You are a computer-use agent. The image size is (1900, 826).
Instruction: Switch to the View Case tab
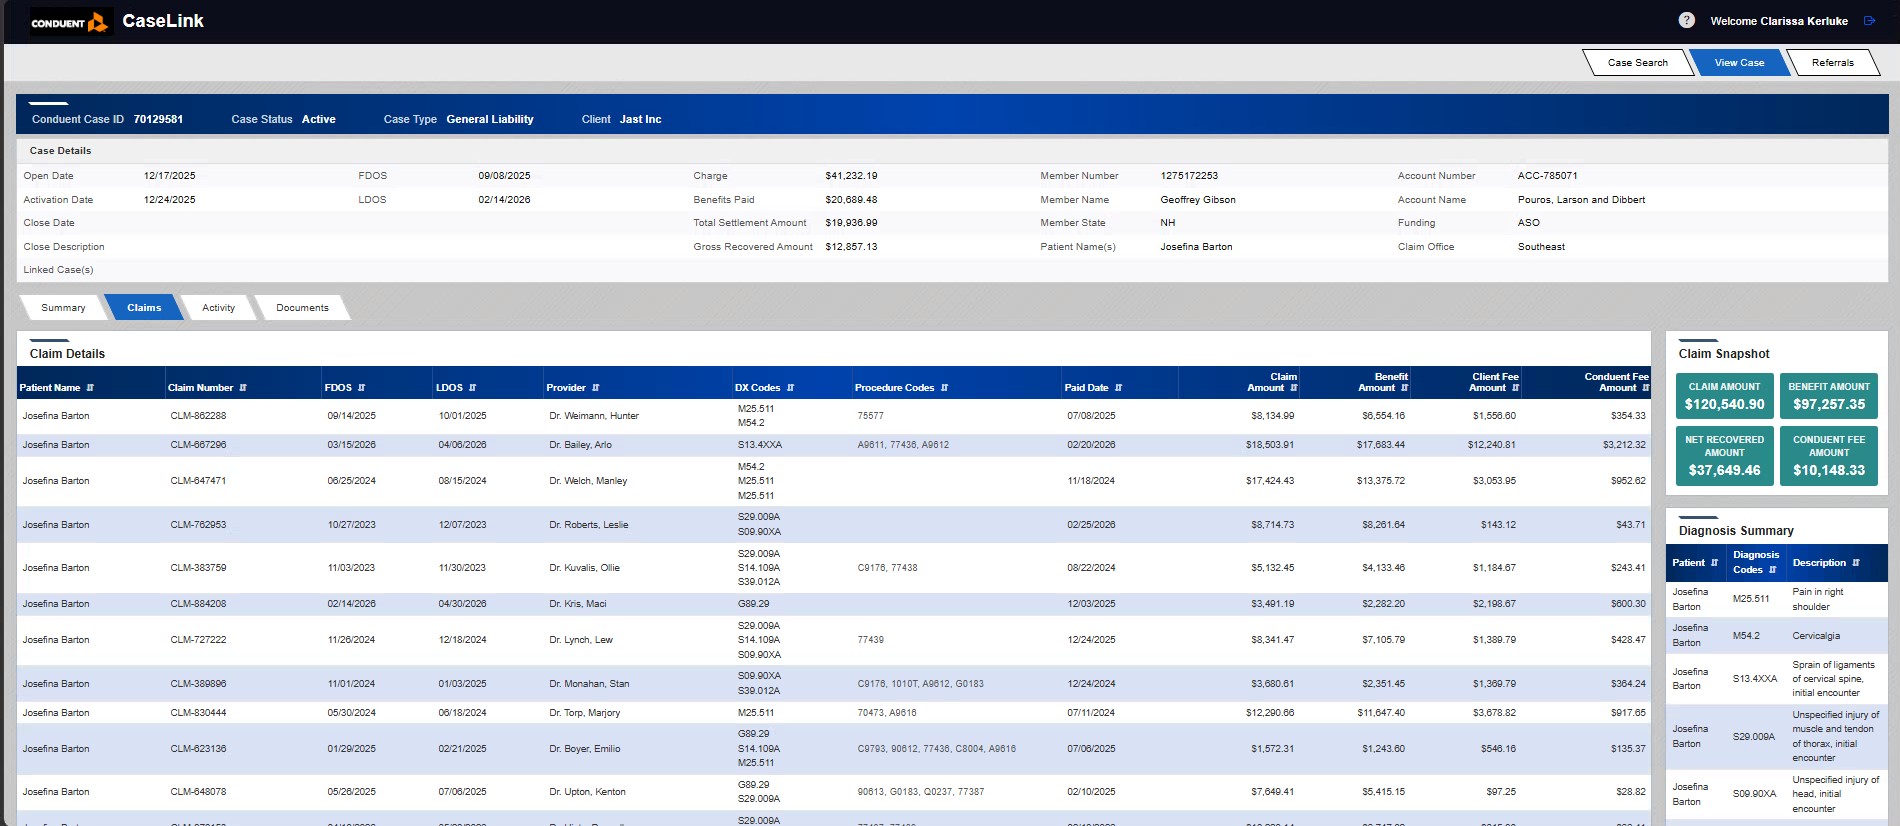[1739, 63]
